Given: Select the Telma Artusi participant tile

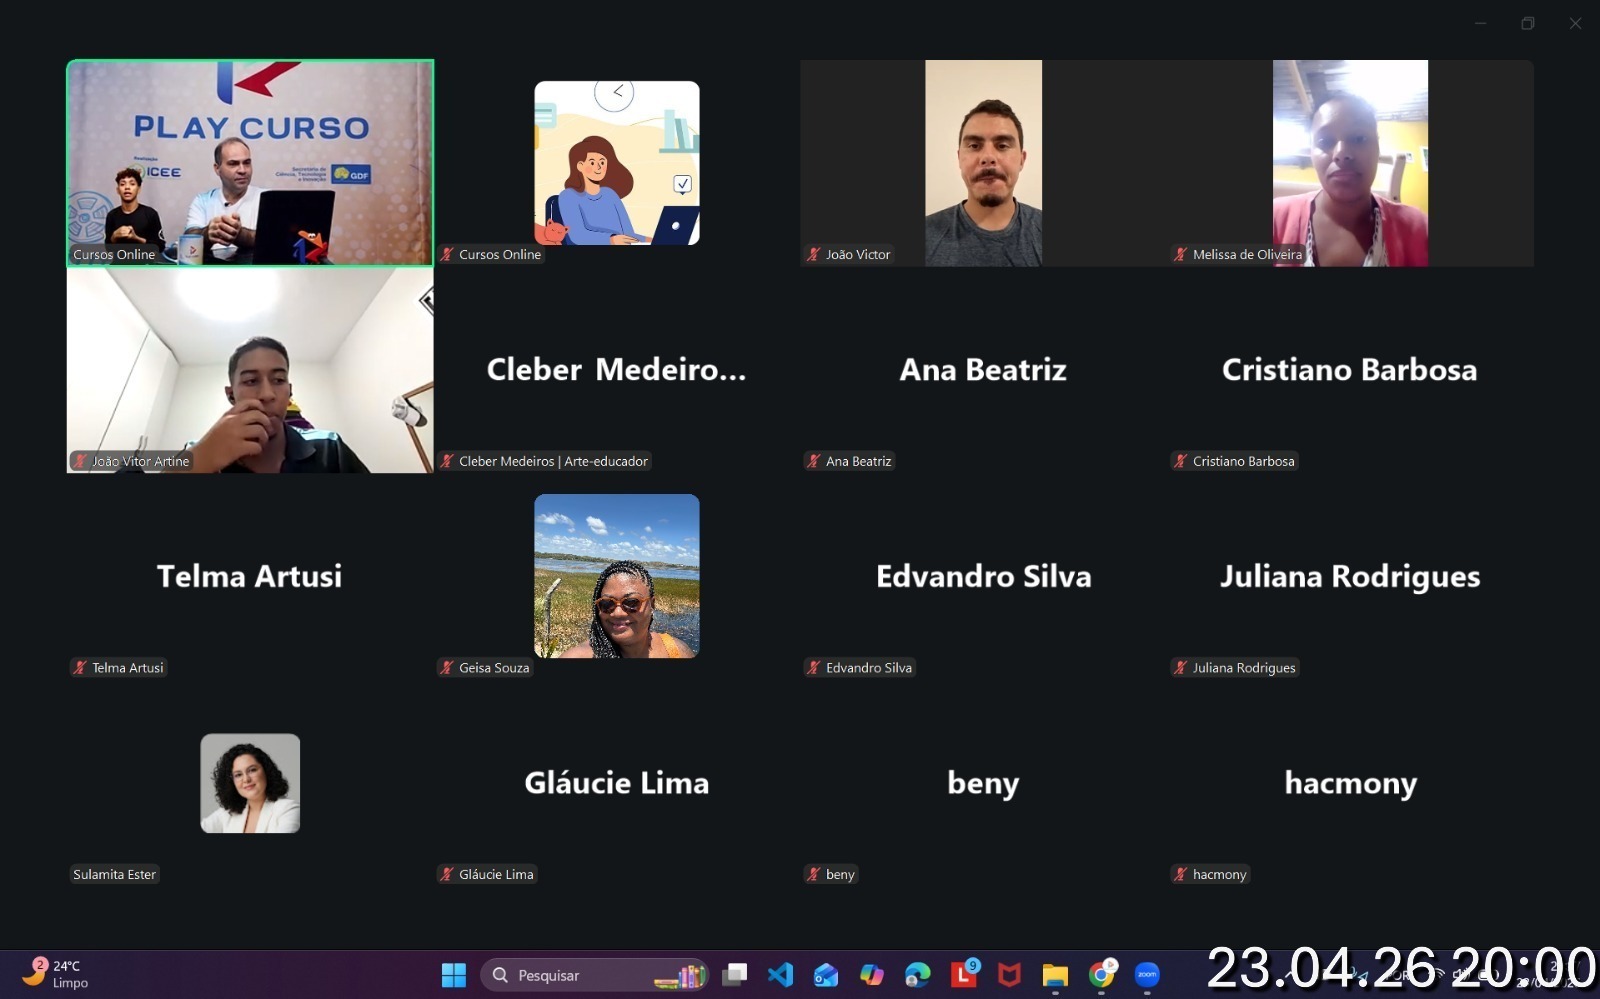Looking at the screenshot, I should click(250, 576).
